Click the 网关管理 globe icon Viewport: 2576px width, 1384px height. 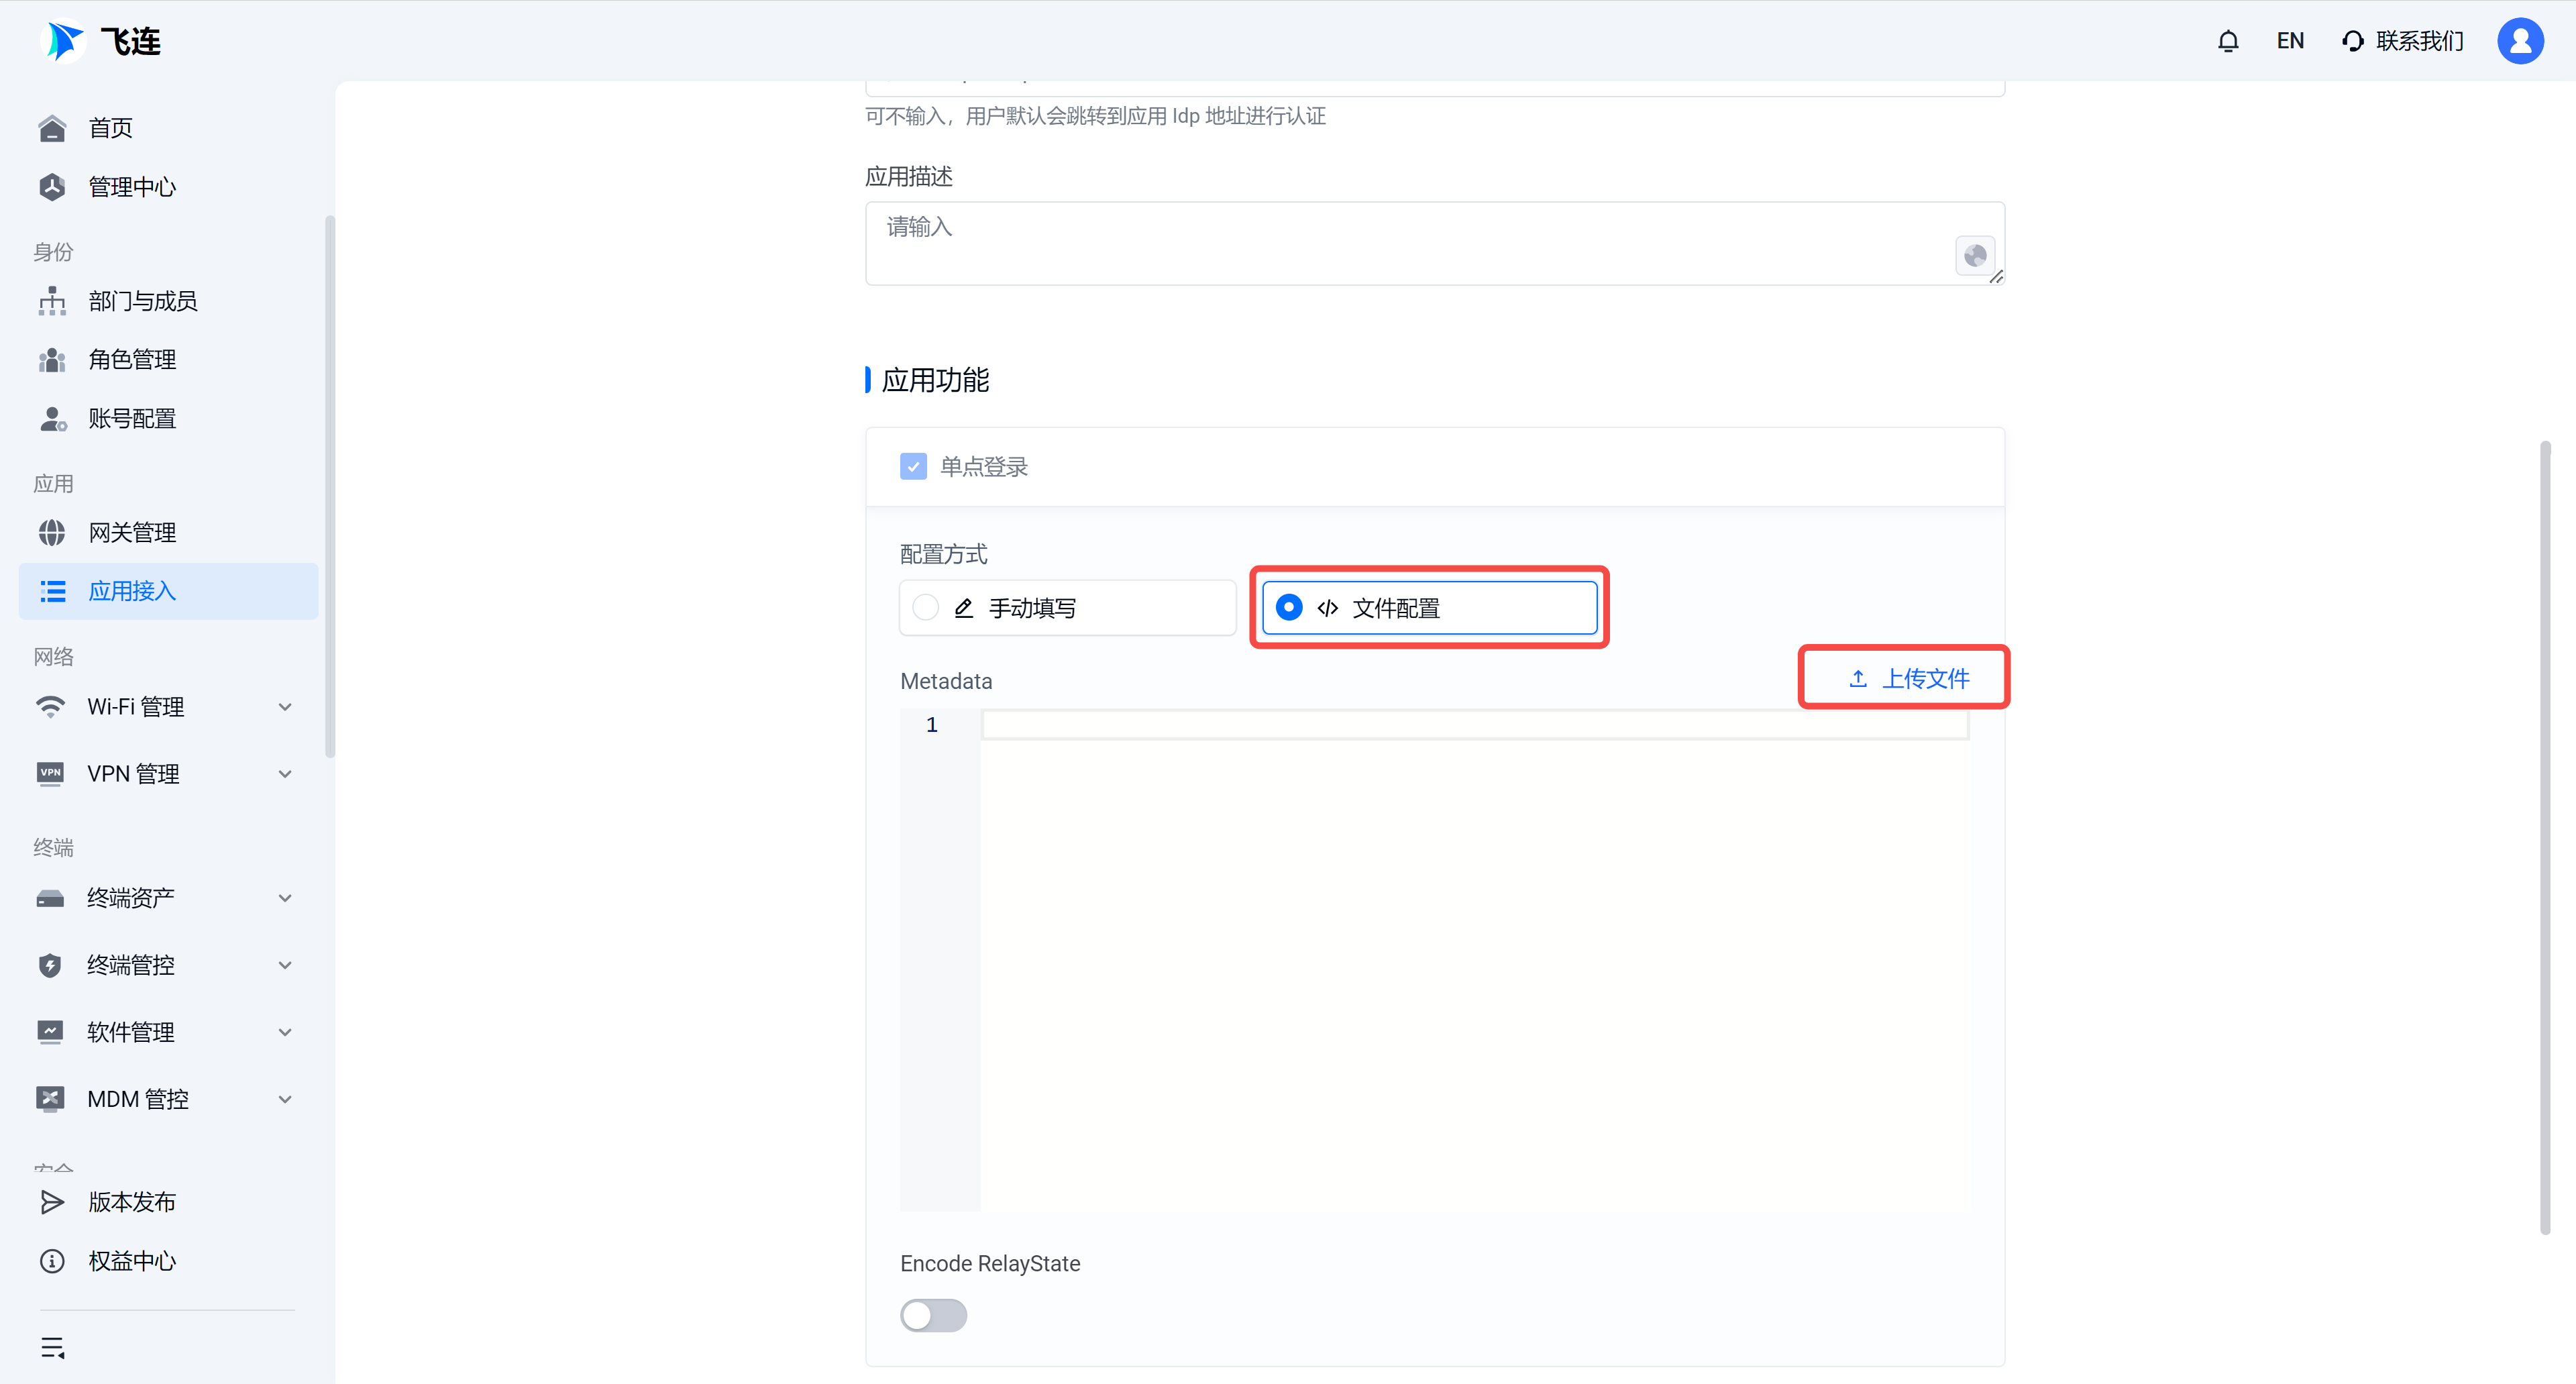click(x=52, y=533)
